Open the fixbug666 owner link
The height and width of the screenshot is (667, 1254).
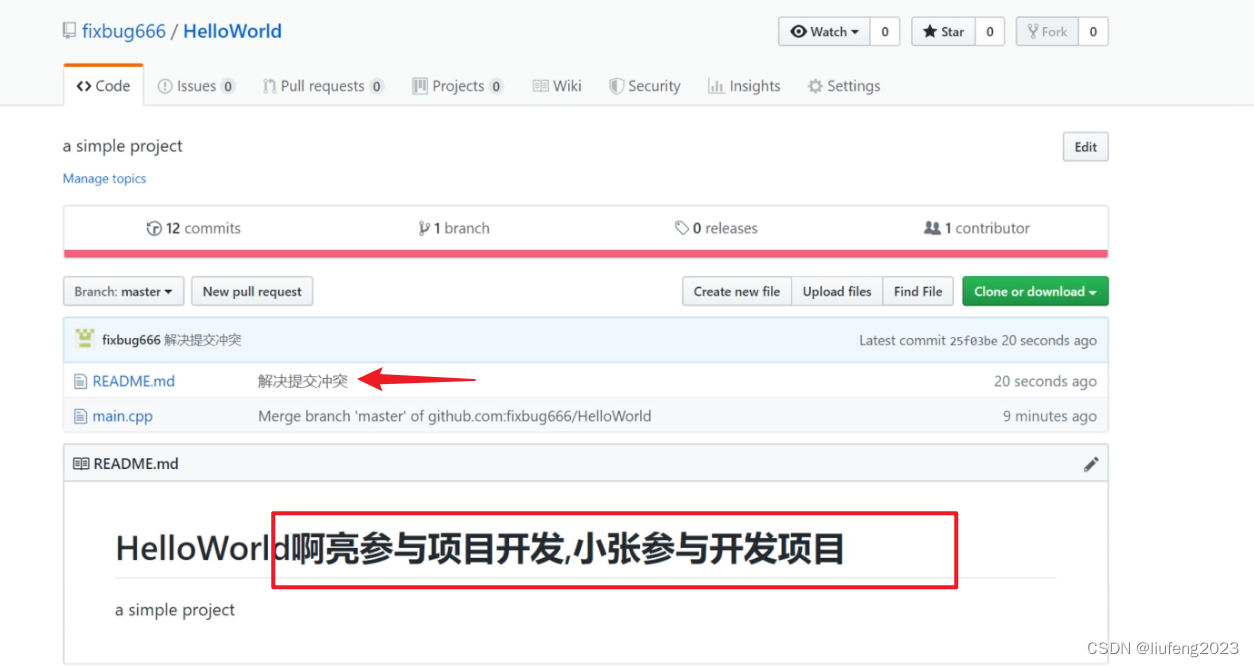(124, 31)
